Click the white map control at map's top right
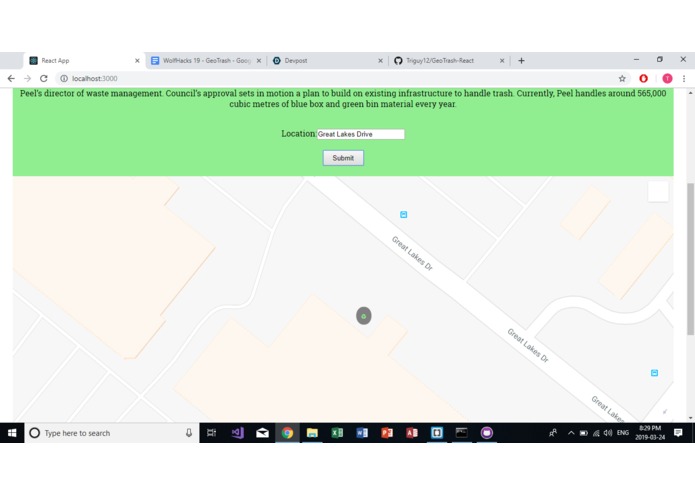This screenshot has height=494, width=695. pyautogui.click(x=658, y=191)
